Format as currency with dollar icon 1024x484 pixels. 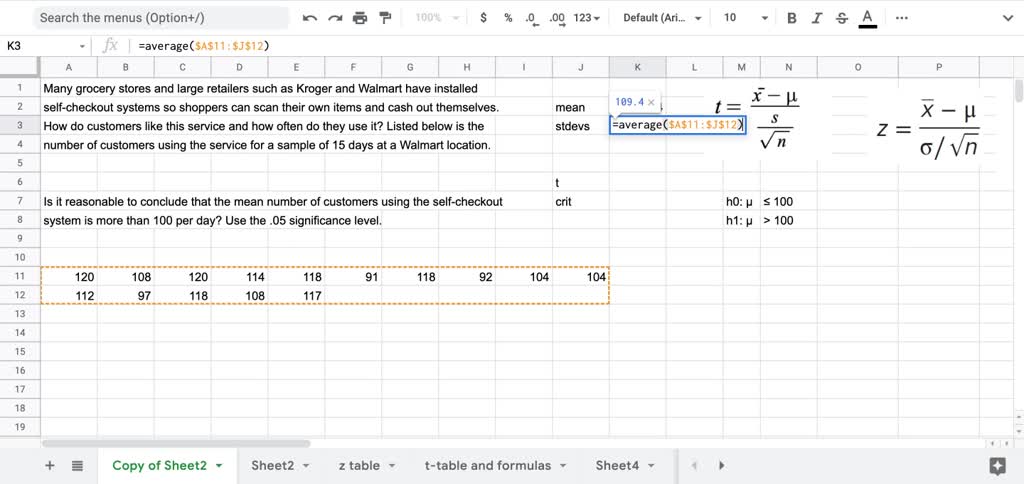(484, 18)
